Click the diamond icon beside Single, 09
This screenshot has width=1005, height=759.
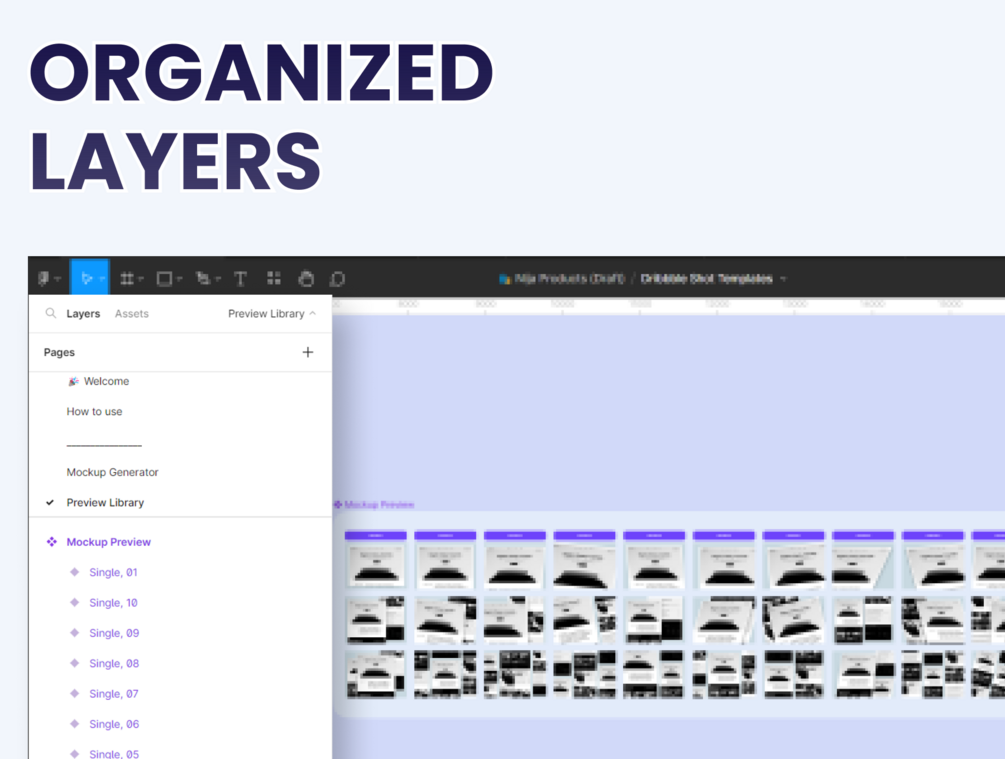tap(74, 633)
